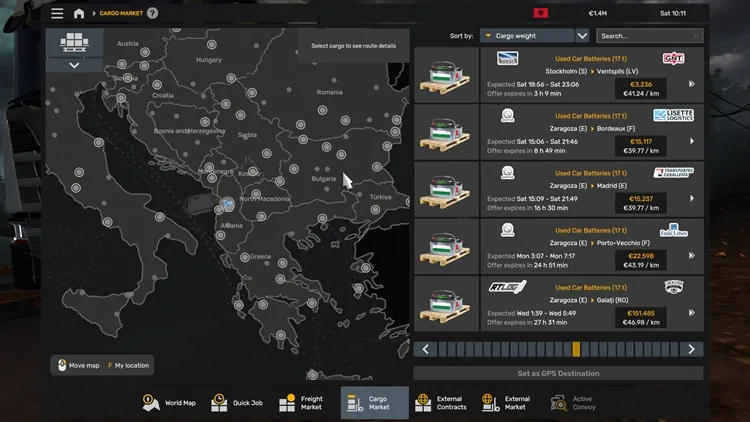Click the Albanian flag icon
This screenshot has height=422, width=750.
(x=540, y=13)
